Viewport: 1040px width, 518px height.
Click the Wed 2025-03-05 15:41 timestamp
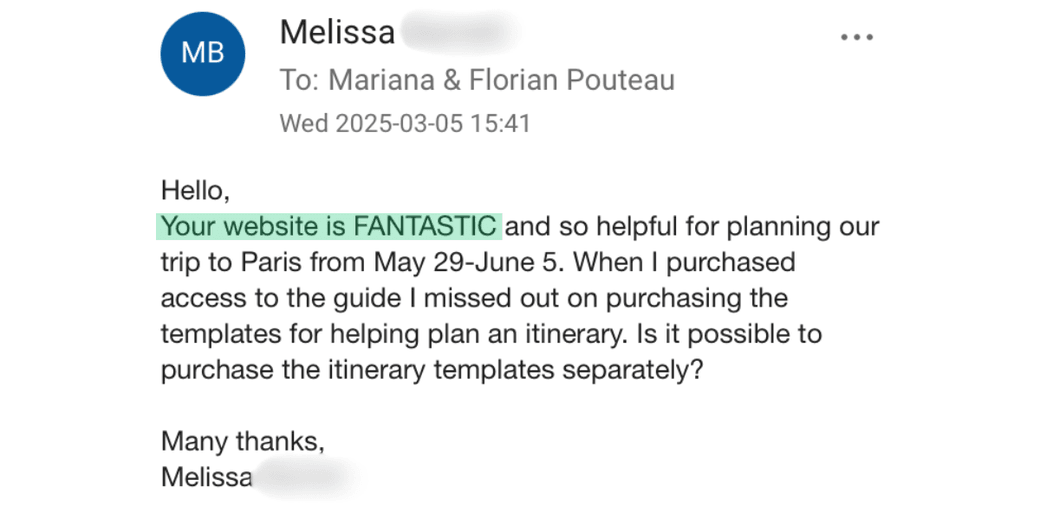404,124
